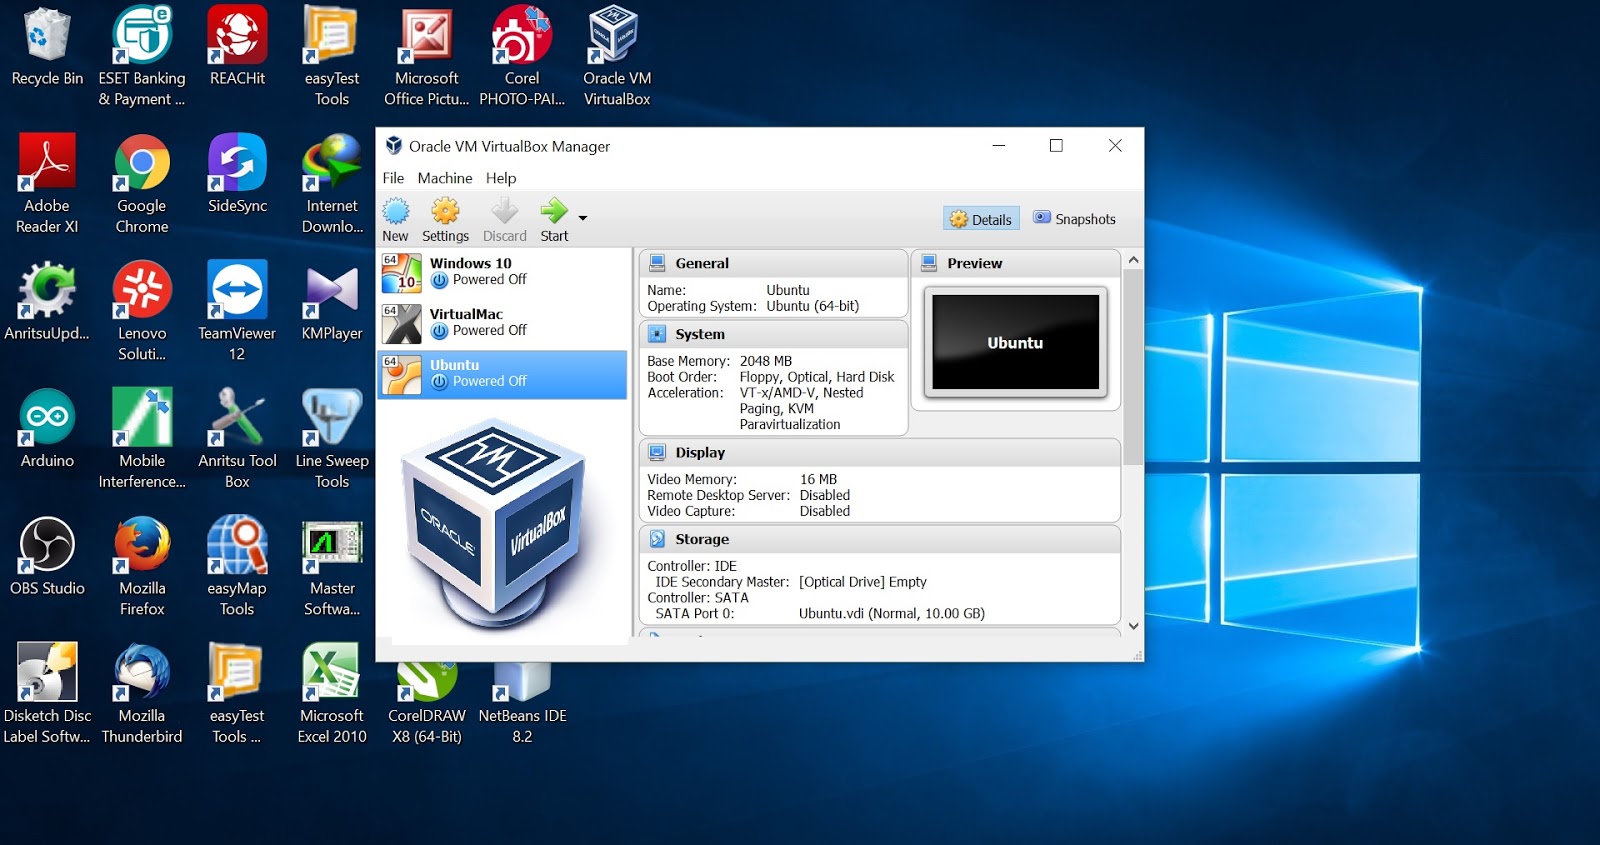Select the Line Sweep Tools icon
Image resolution: width=1600 pixels, height=845 pixels.
point(332,439)
